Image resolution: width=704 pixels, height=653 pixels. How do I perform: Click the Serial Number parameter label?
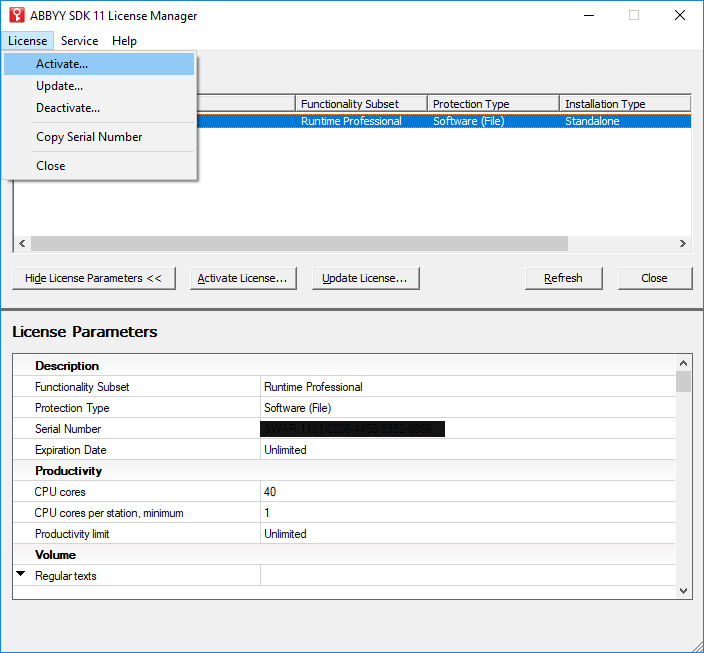coord(68,429)
